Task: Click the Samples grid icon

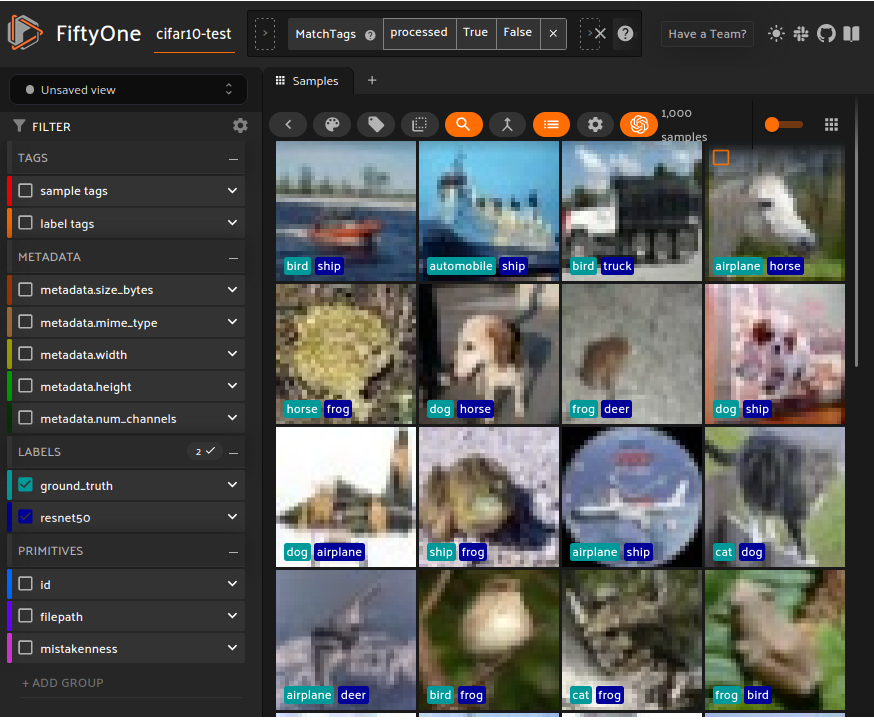Action: pos(280,81)
